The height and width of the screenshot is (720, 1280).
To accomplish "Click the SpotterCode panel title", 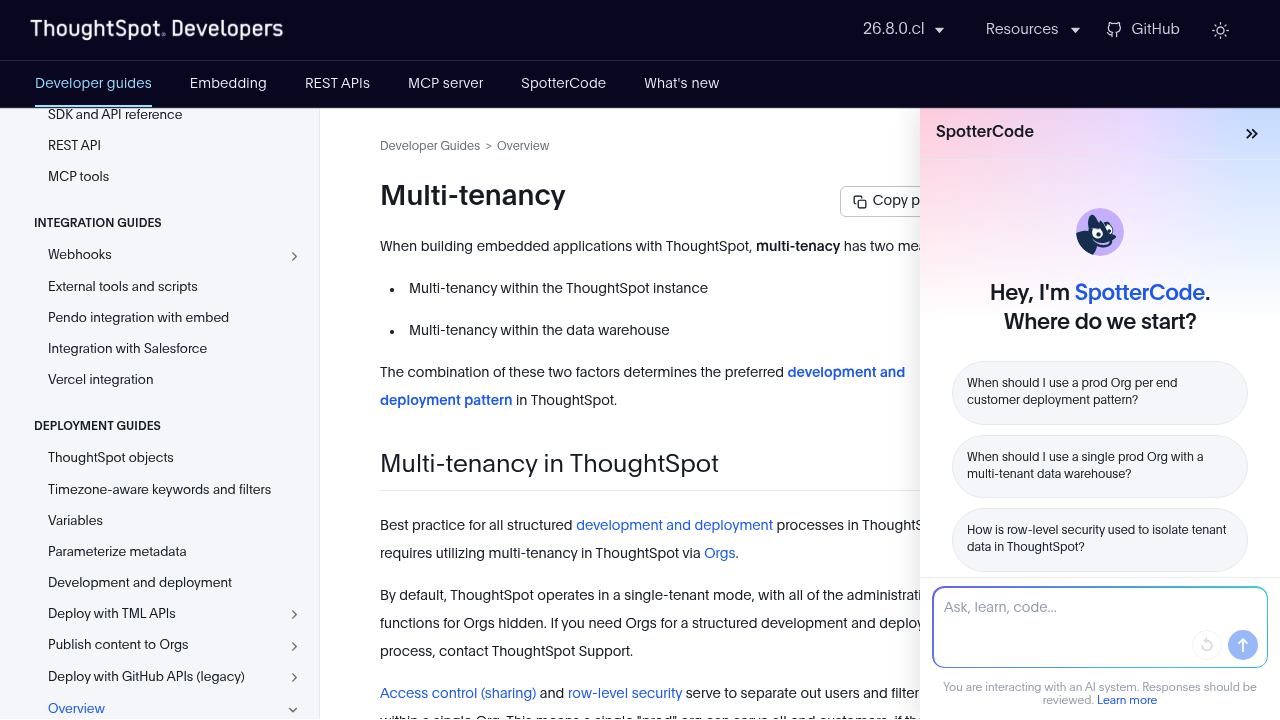I will point(985,132).
